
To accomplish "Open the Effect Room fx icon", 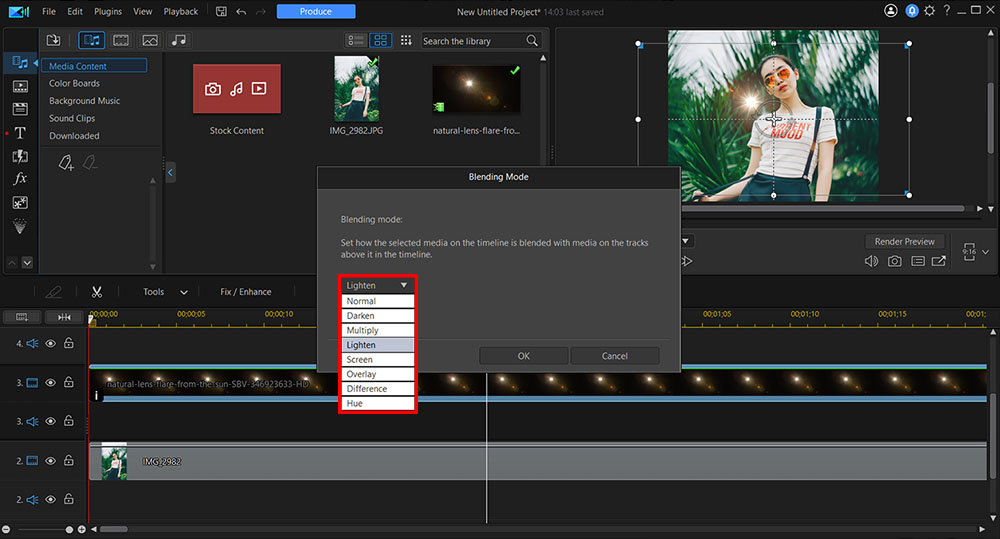I will pos(19,179).
